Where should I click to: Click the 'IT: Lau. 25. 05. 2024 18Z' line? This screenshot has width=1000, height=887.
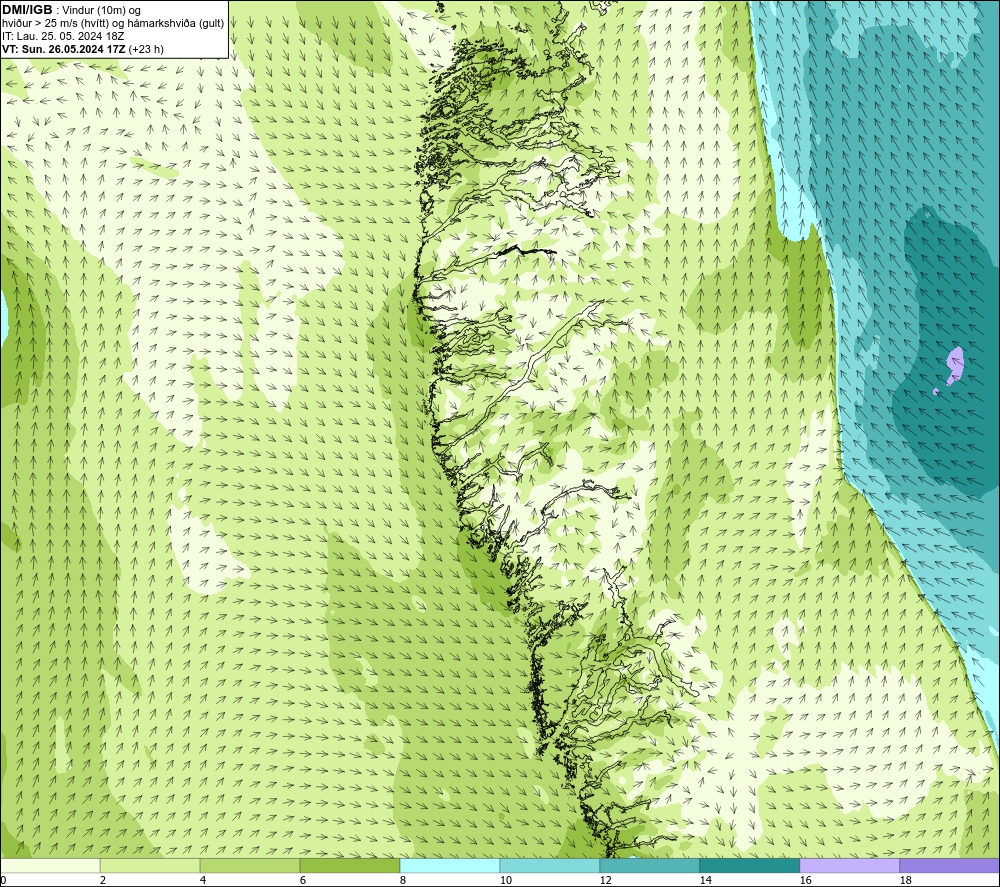point(63,36)
